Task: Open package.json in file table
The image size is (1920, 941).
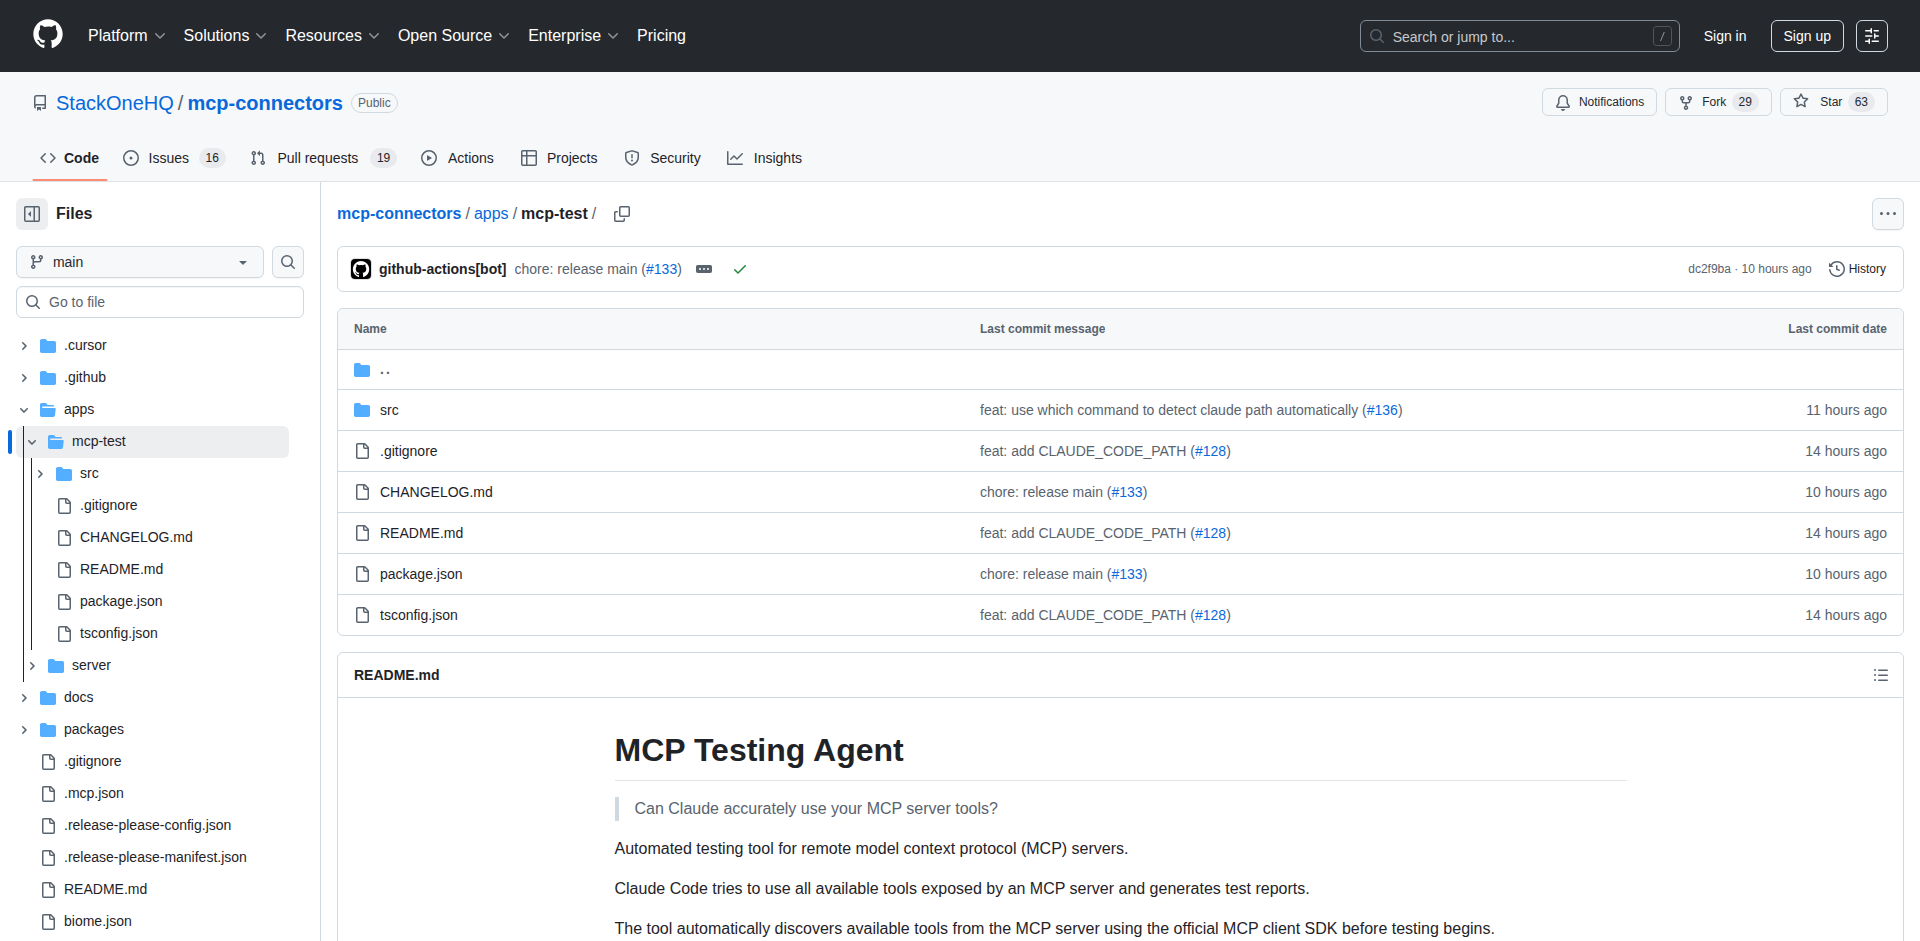Action: tap(421, 574)
